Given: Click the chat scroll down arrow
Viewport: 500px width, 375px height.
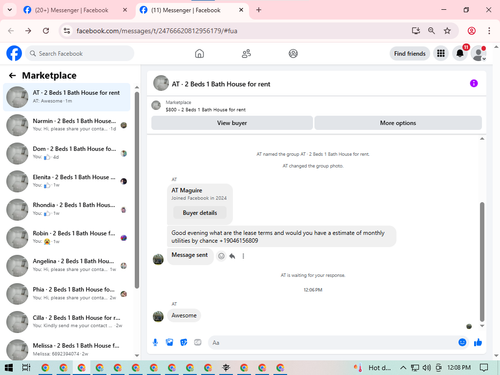Looking at the screenshot, I should (x=482, y=326).
